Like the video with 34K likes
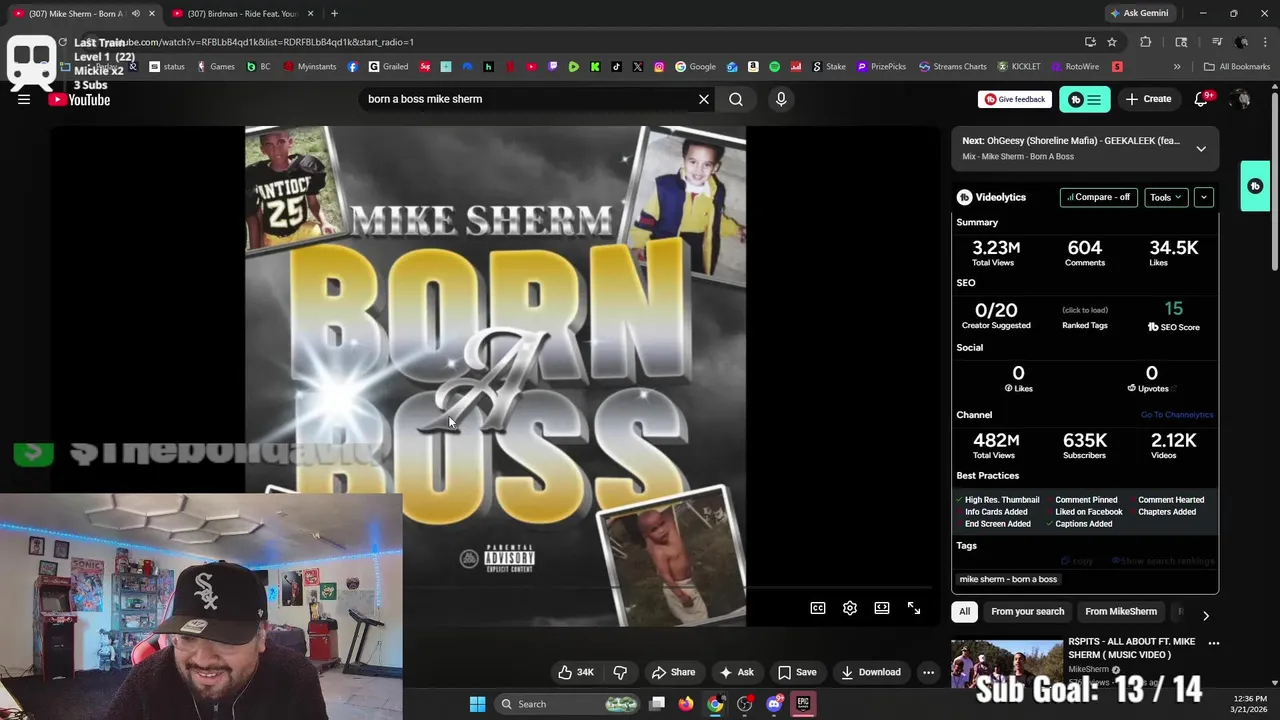1280x720 pixels. pos(576,672)
